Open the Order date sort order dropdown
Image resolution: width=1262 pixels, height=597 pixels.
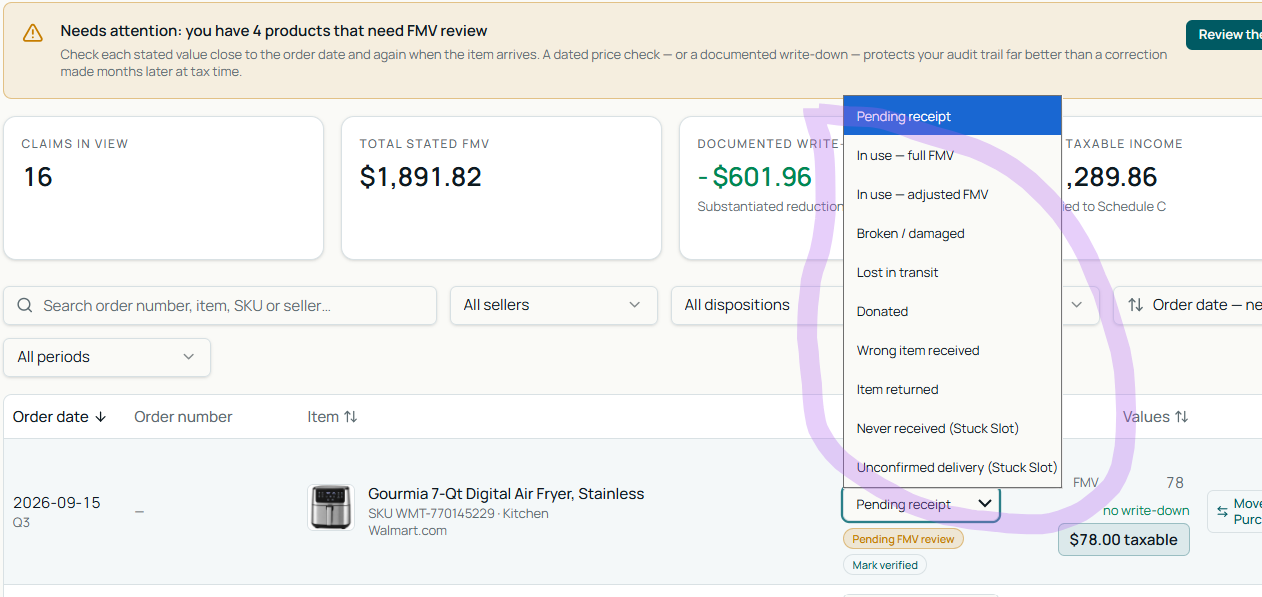tap(1188, 305)
